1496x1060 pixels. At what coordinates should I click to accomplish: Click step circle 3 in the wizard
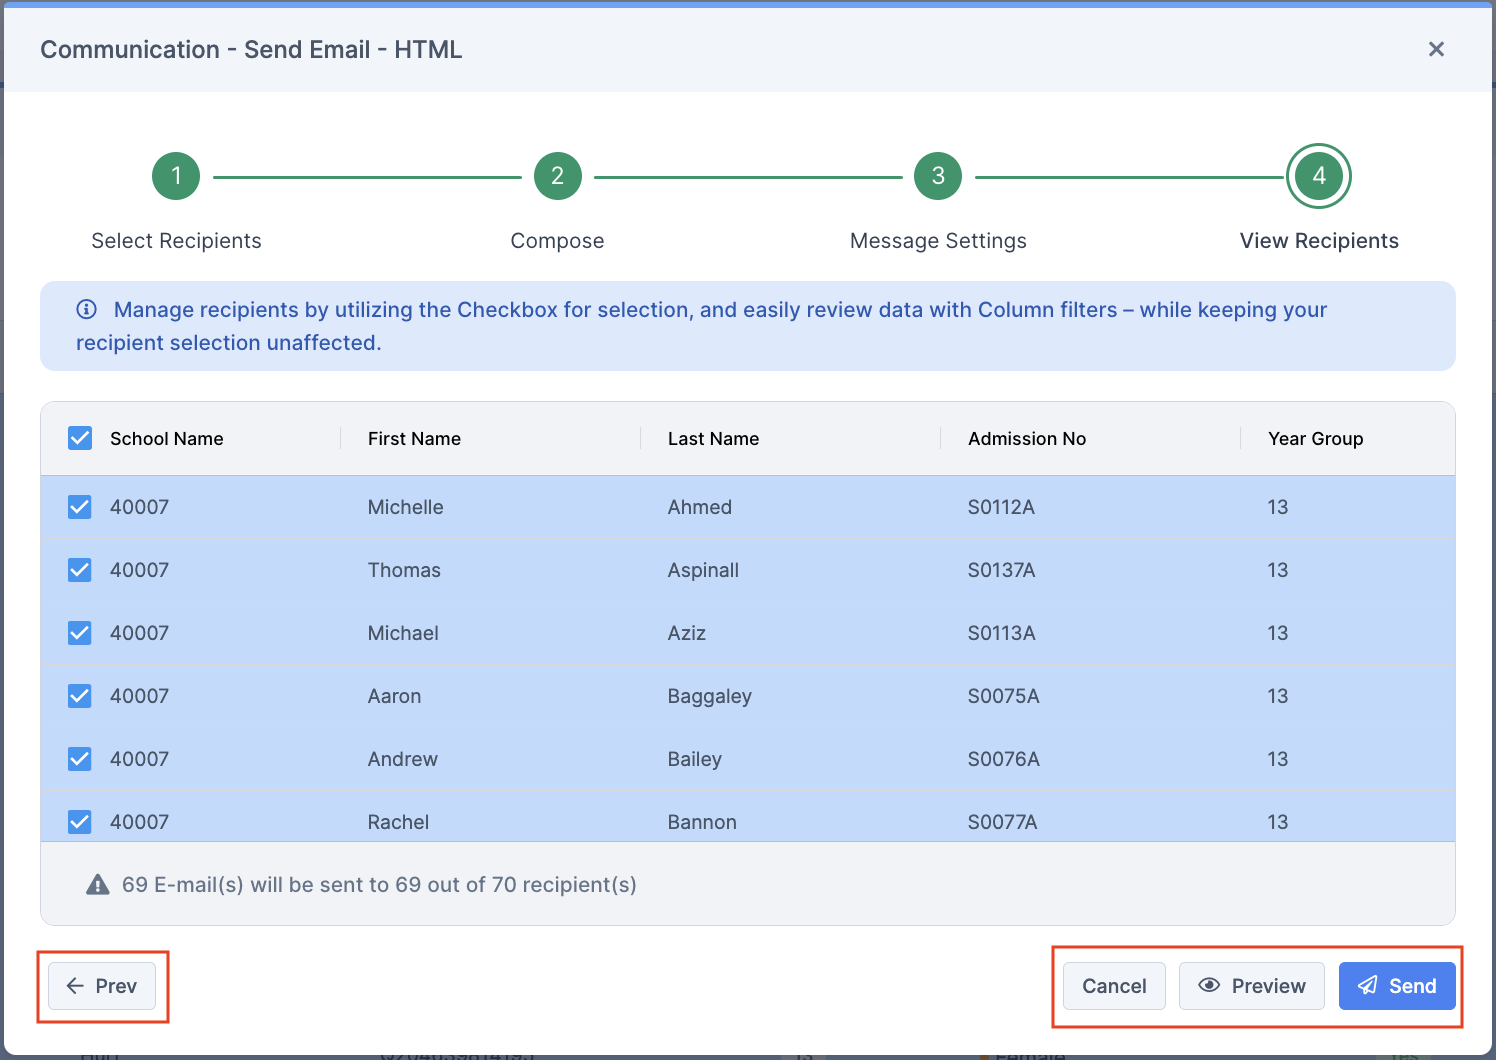tap(938, 176)
